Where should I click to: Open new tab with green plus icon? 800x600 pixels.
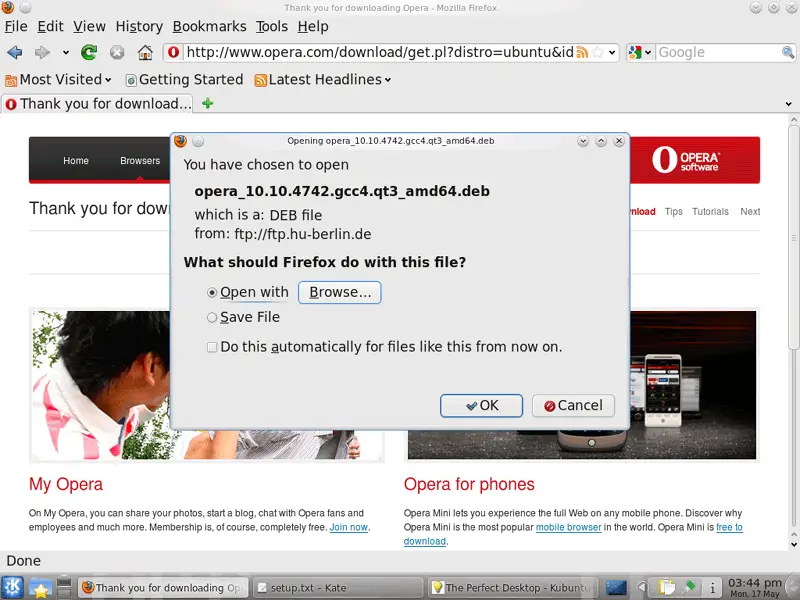[208, 103]
